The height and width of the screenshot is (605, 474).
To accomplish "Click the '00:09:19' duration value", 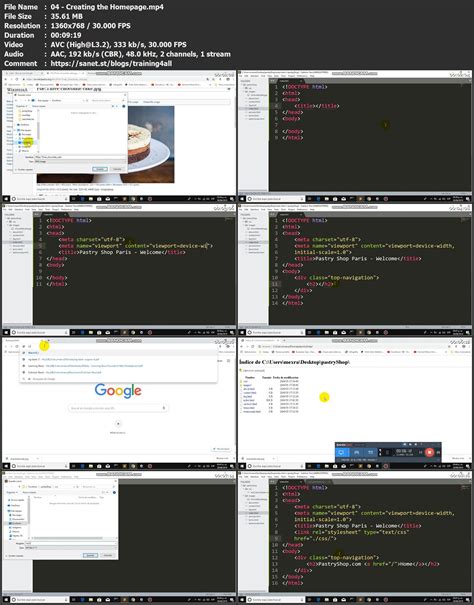I will click(66, 35).
